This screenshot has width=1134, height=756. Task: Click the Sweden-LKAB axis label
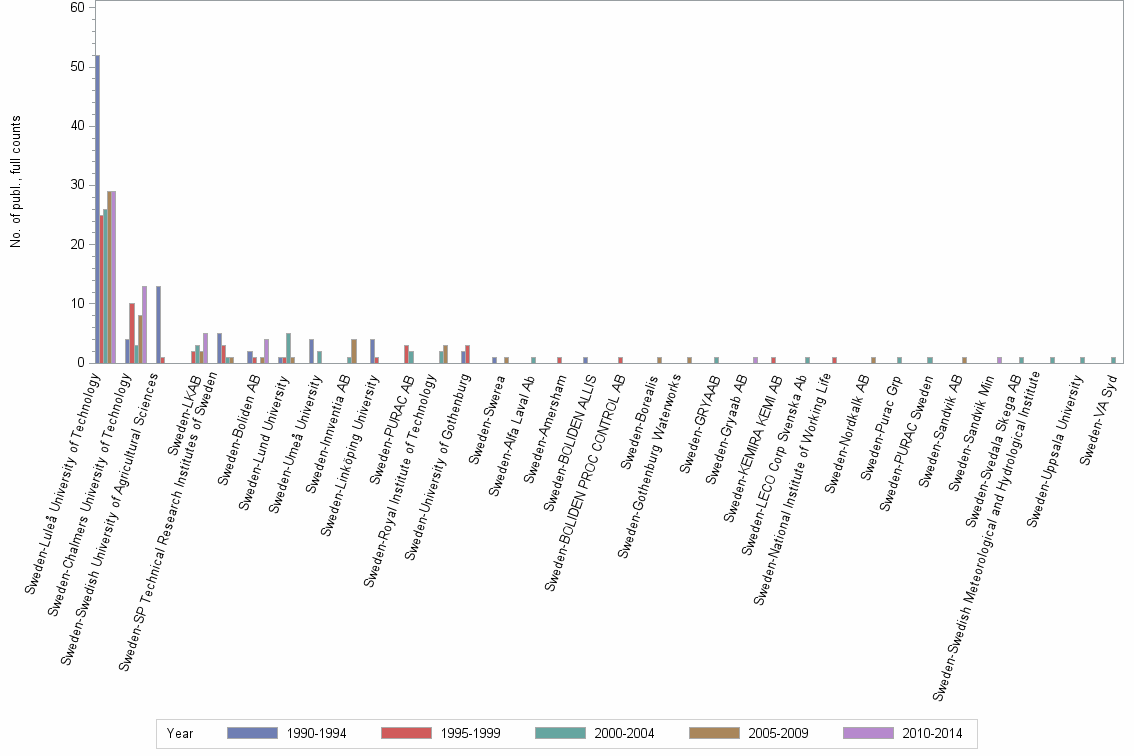pos(186,414)
